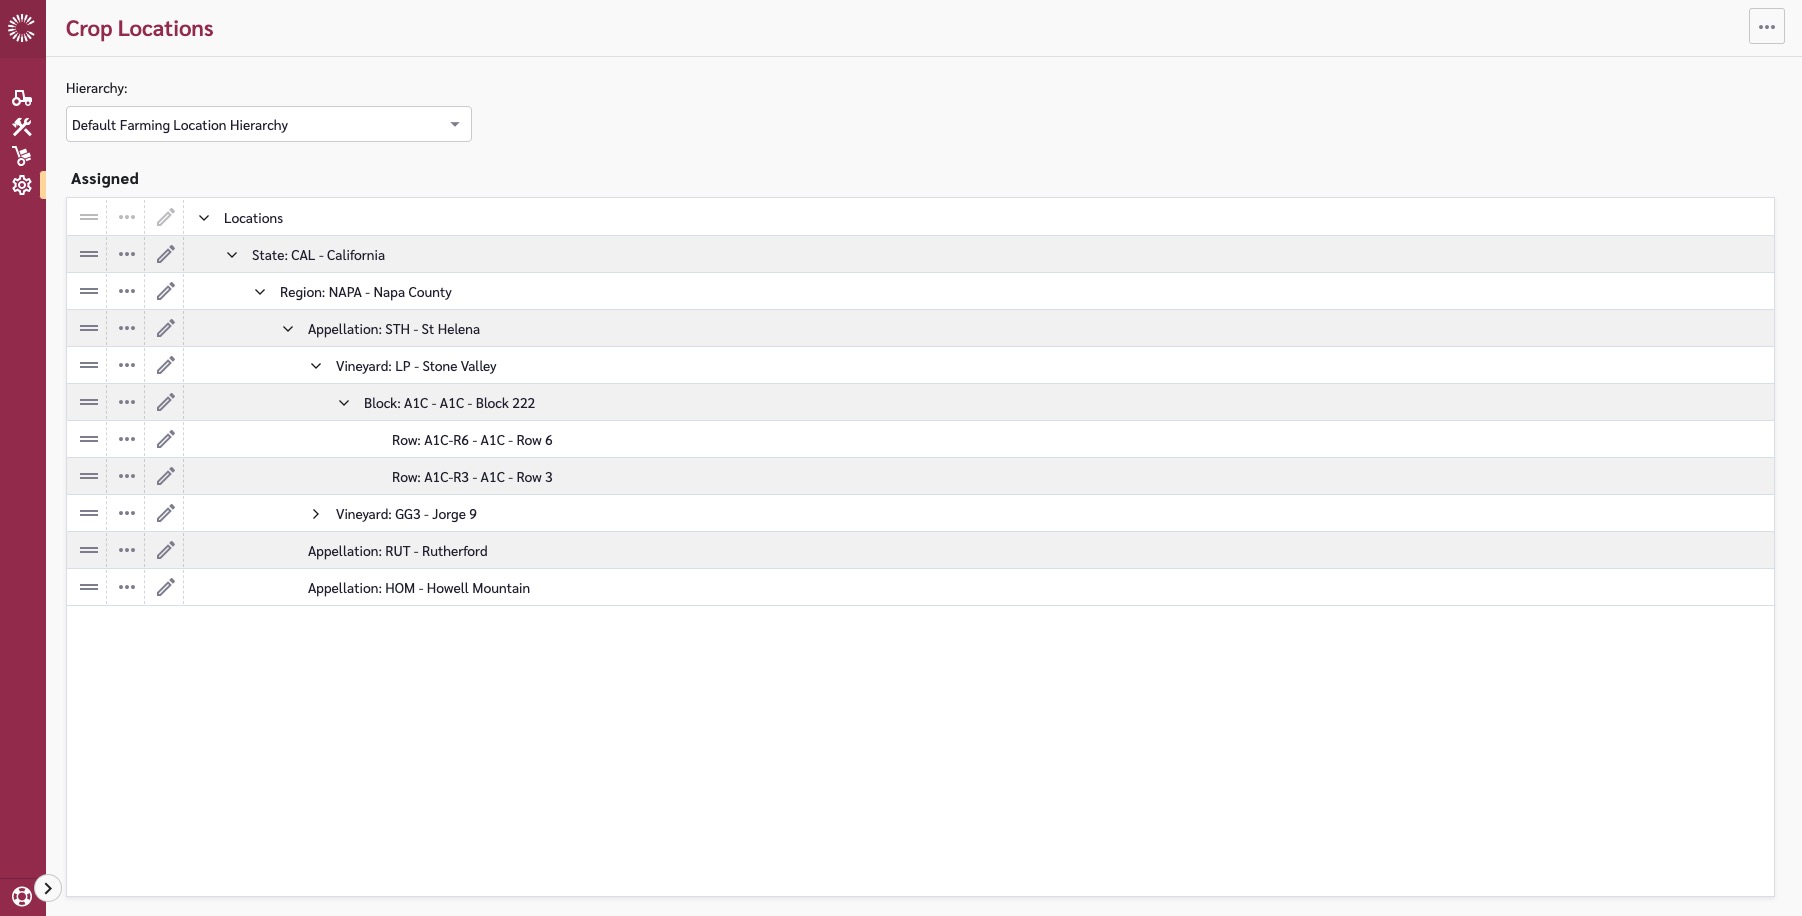Select Row A1C-R3 - A1C - Row 3

[472, 477]
